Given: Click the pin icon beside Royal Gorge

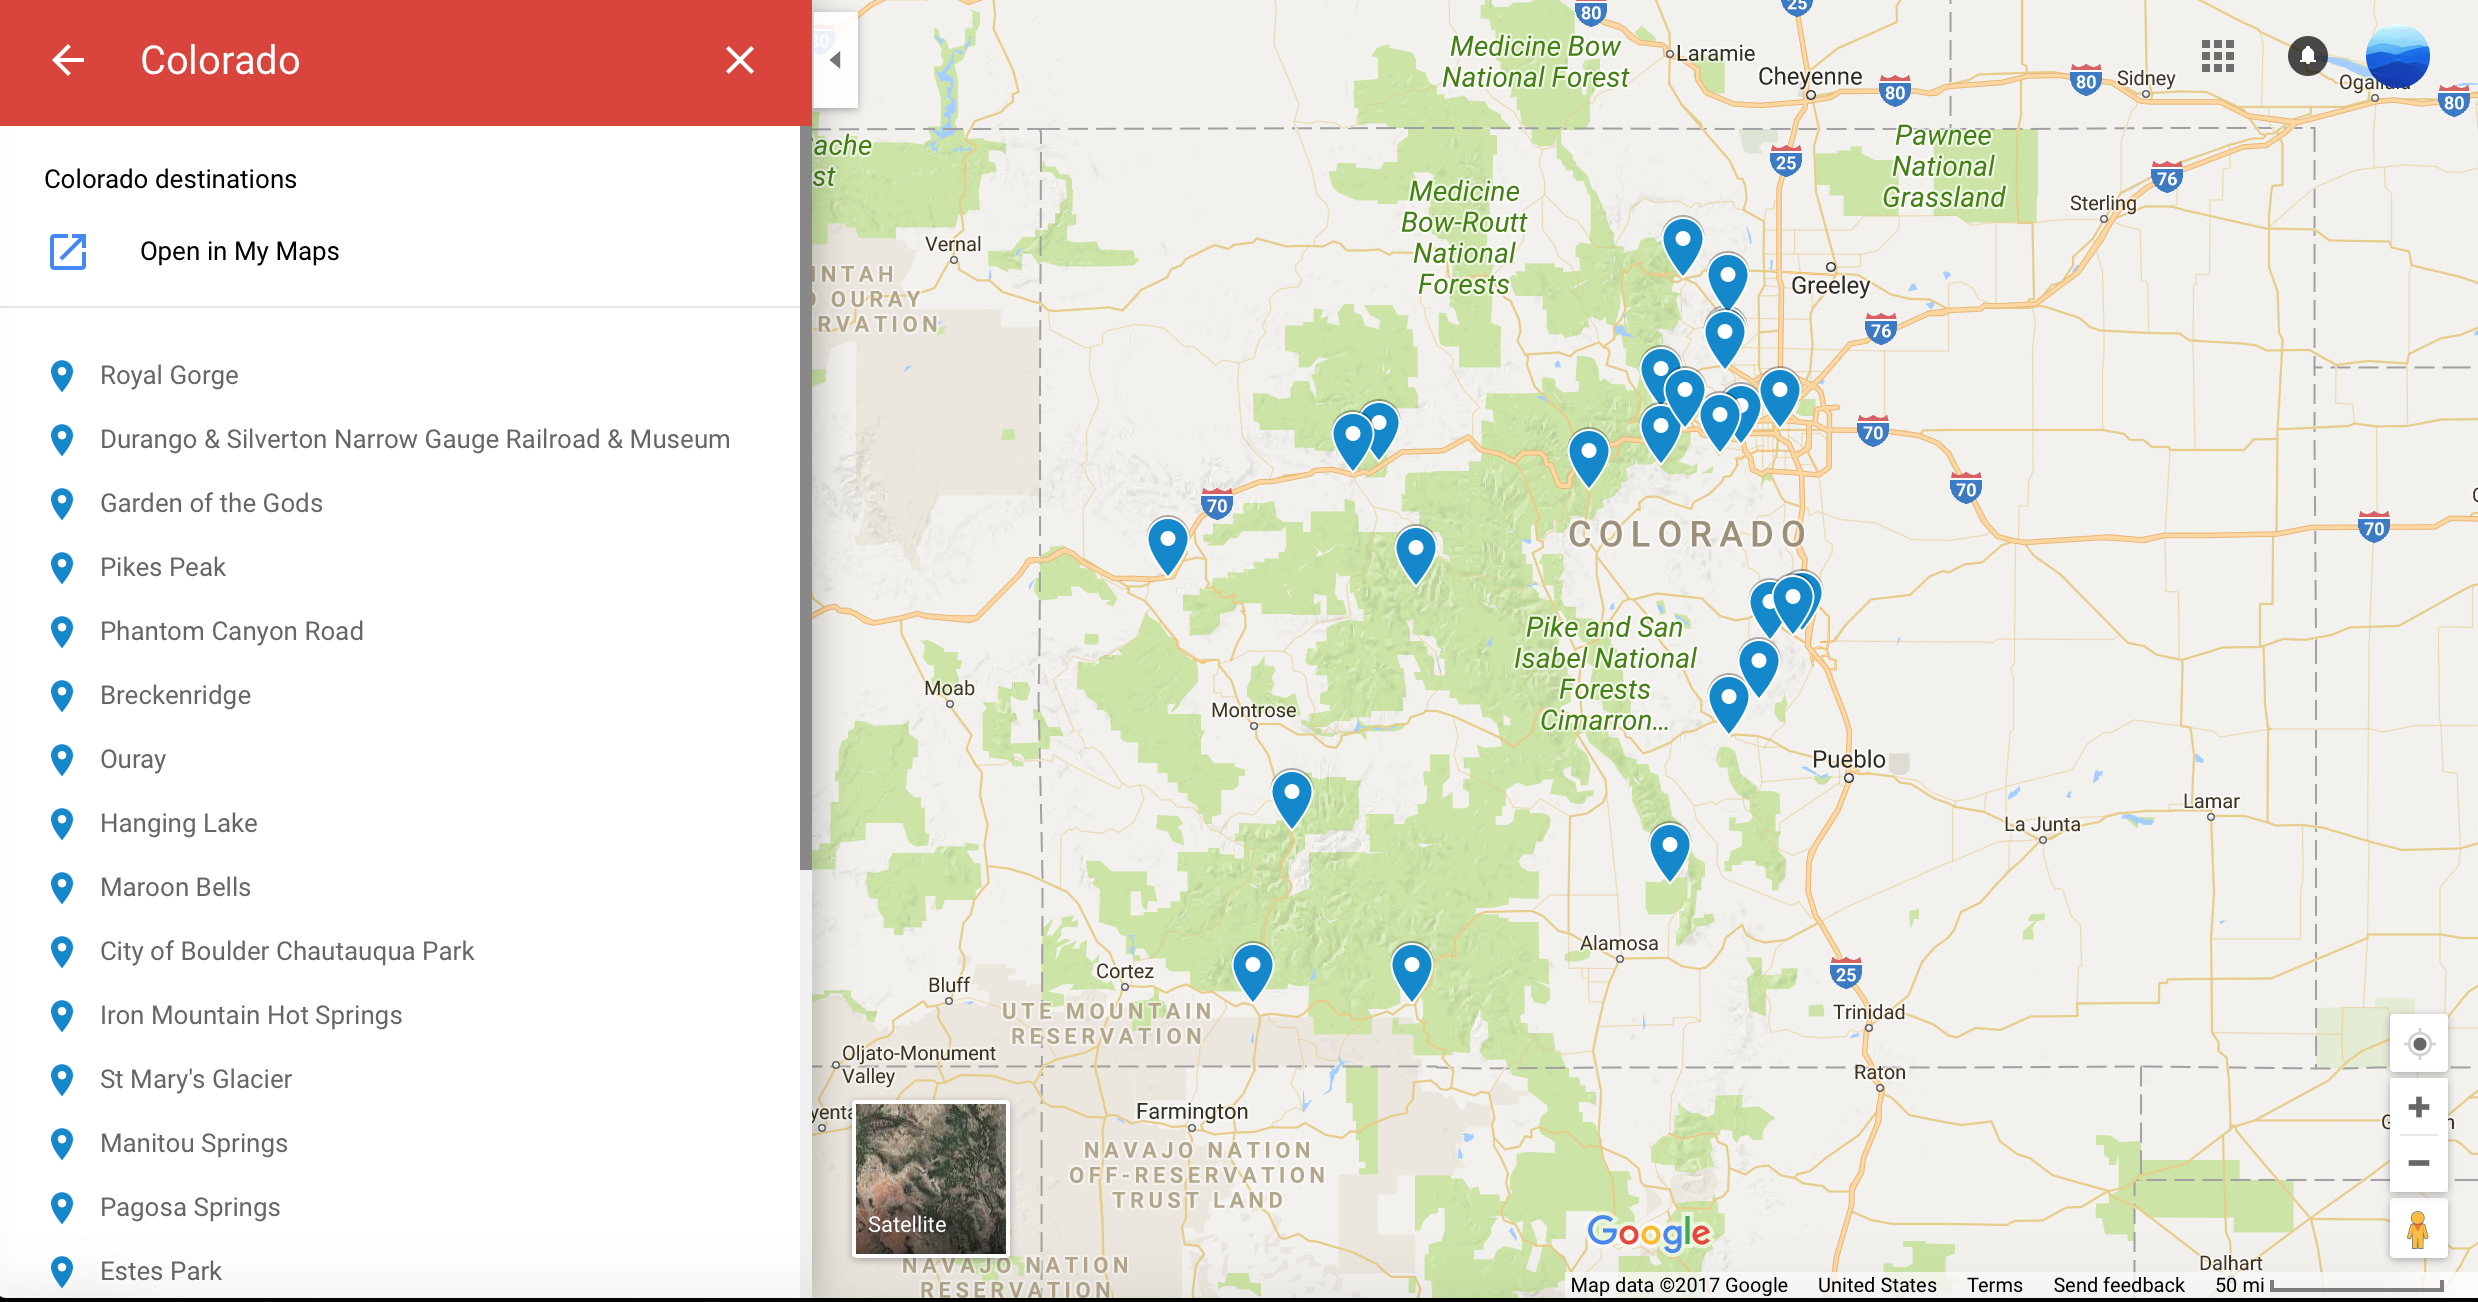Looking at the screenshot, I should click(62, 376).
